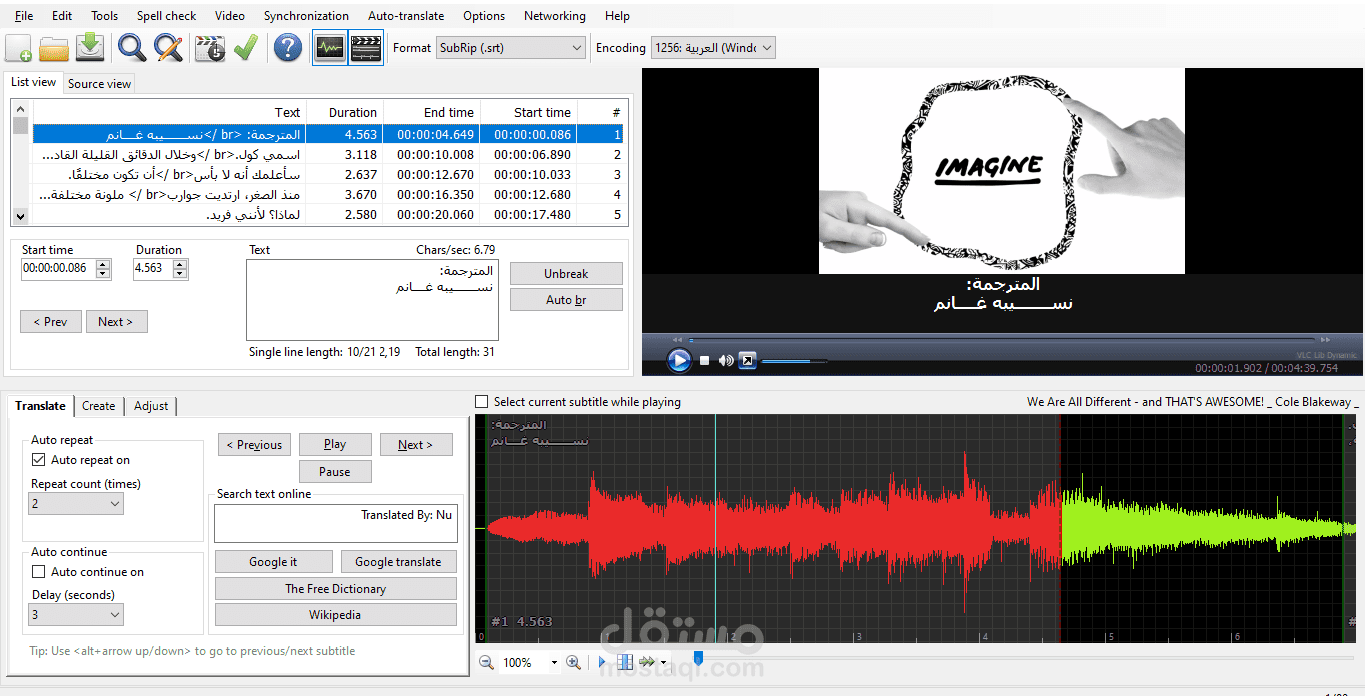Click the video position seek bar
The image size is (1365, 696).
1000,340
